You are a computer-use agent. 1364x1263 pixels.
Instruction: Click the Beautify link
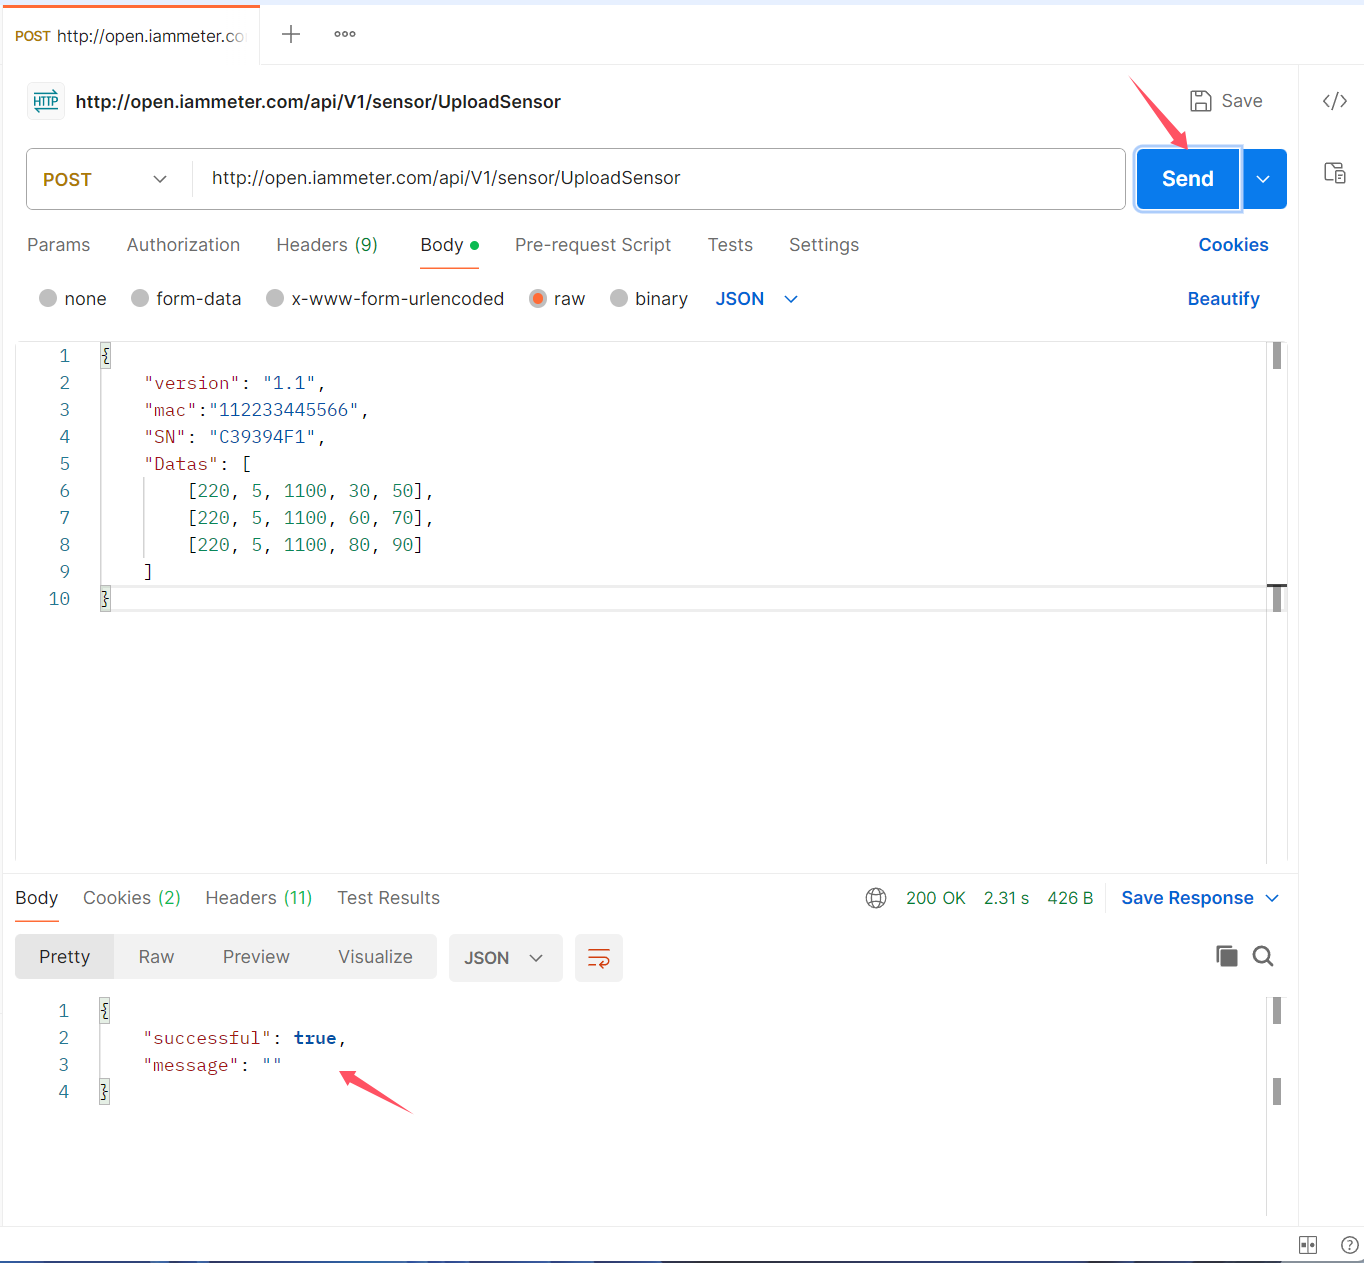(1223, 299)
